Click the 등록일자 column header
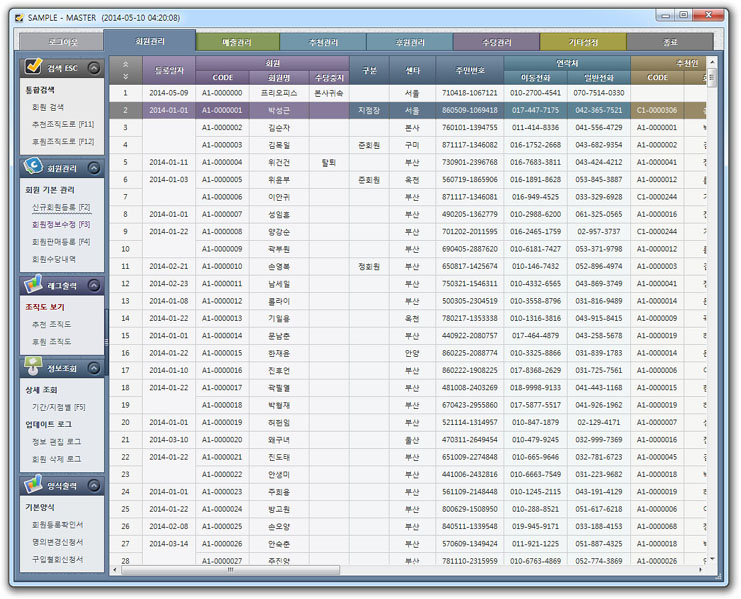The image size is (741, 599). click(x=169, y=70)
